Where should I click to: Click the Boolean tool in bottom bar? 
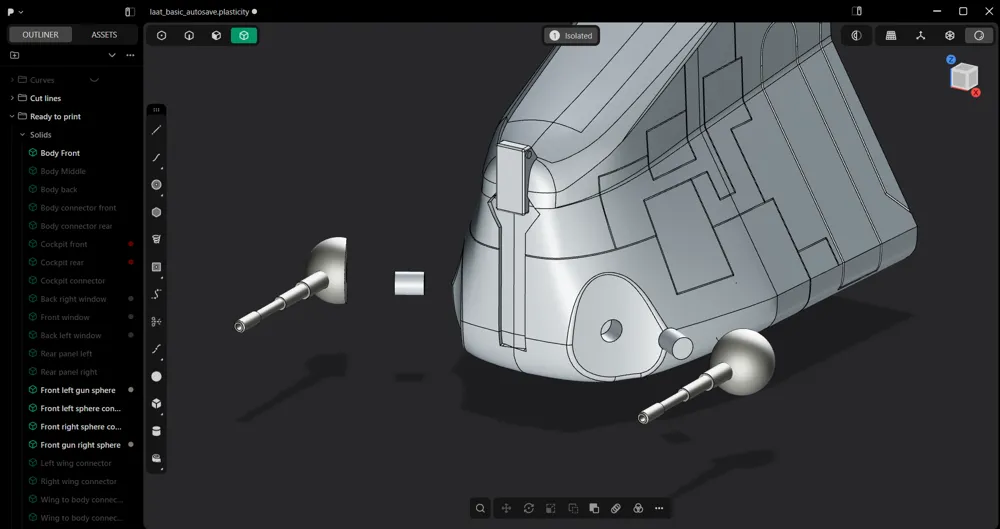(x=594, y=509)
